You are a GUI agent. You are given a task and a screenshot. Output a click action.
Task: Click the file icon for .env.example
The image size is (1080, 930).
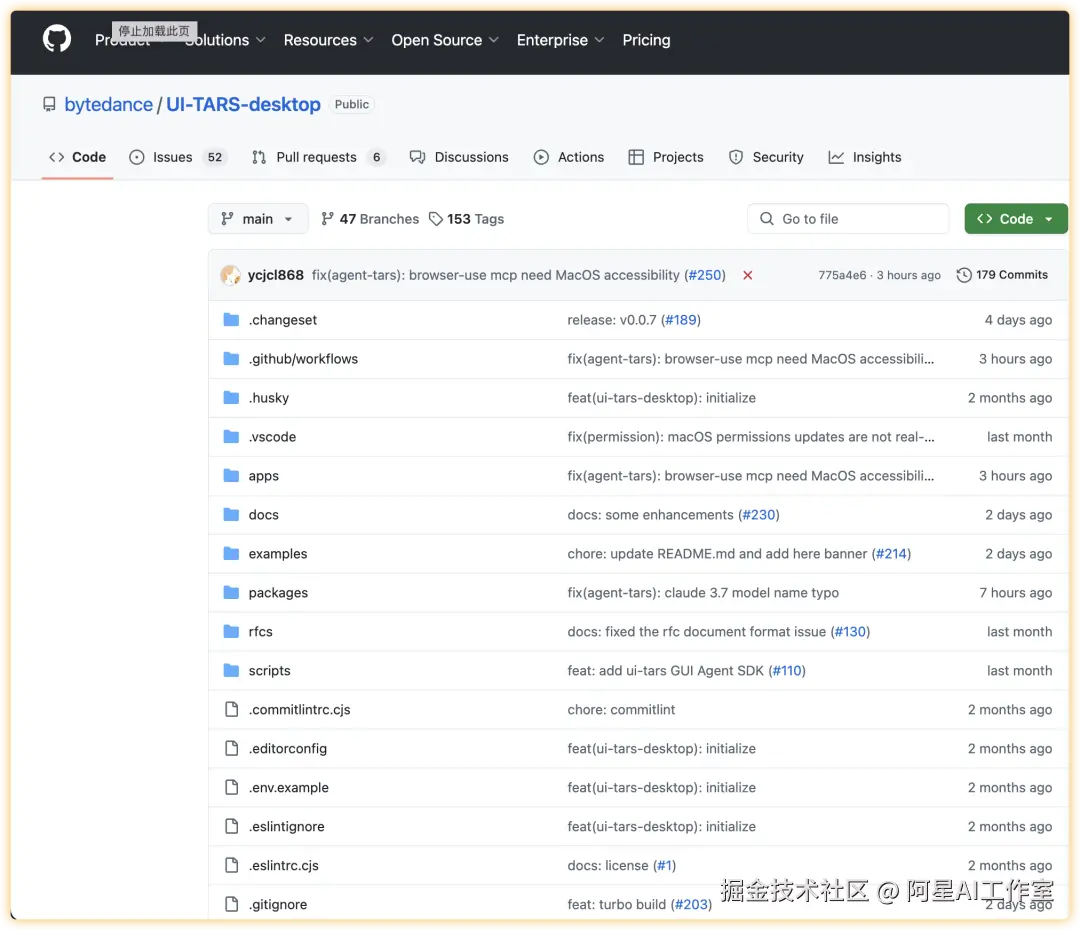[x=232, y=787]
